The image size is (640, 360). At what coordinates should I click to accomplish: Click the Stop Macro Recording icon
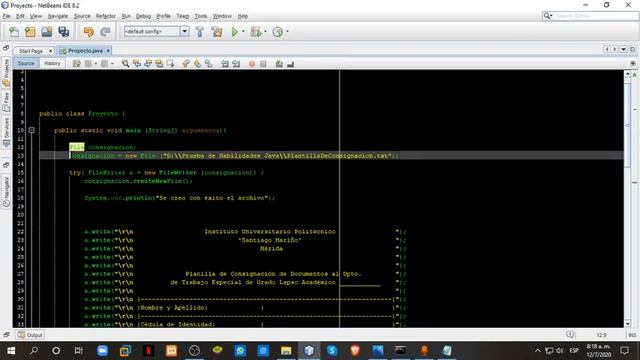[263, 64]
